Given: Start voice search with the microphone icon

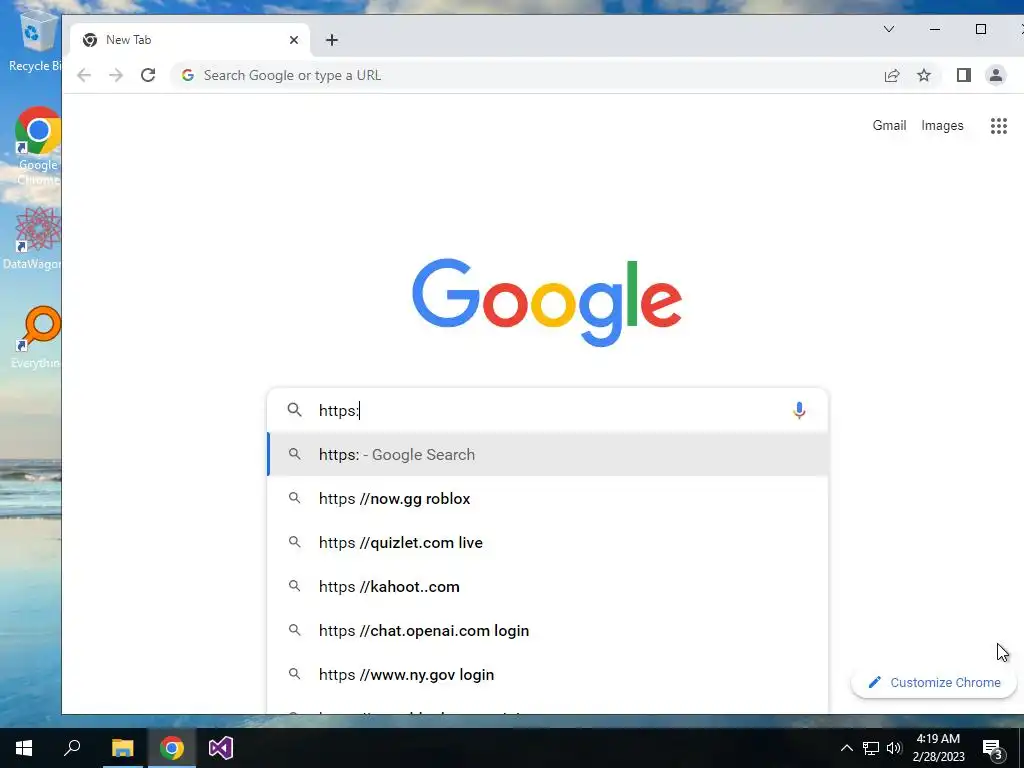Looking at the screenshot, I should point(799,410).
